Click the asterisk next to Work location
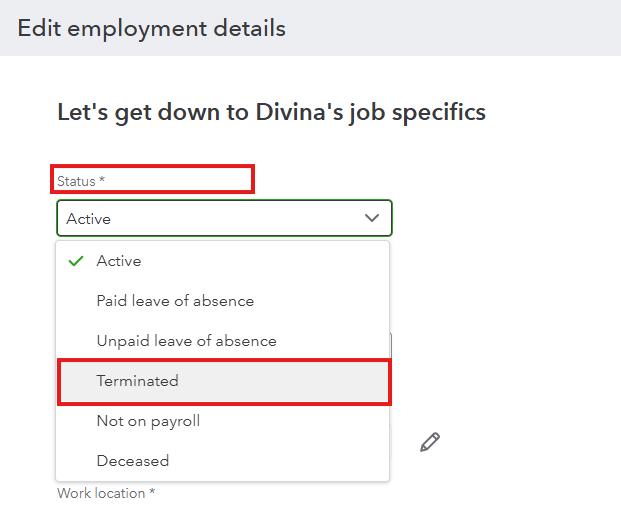The width and height of the screenshot is (621, 508). point(153,493)
